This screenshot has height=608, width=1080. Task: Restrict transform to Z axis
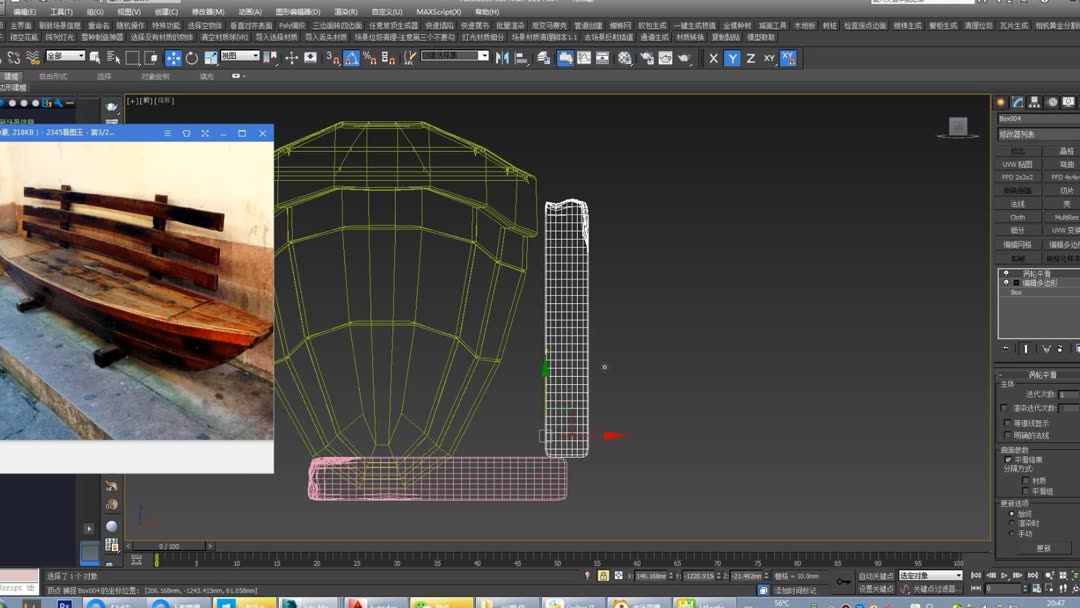(750, 59)
